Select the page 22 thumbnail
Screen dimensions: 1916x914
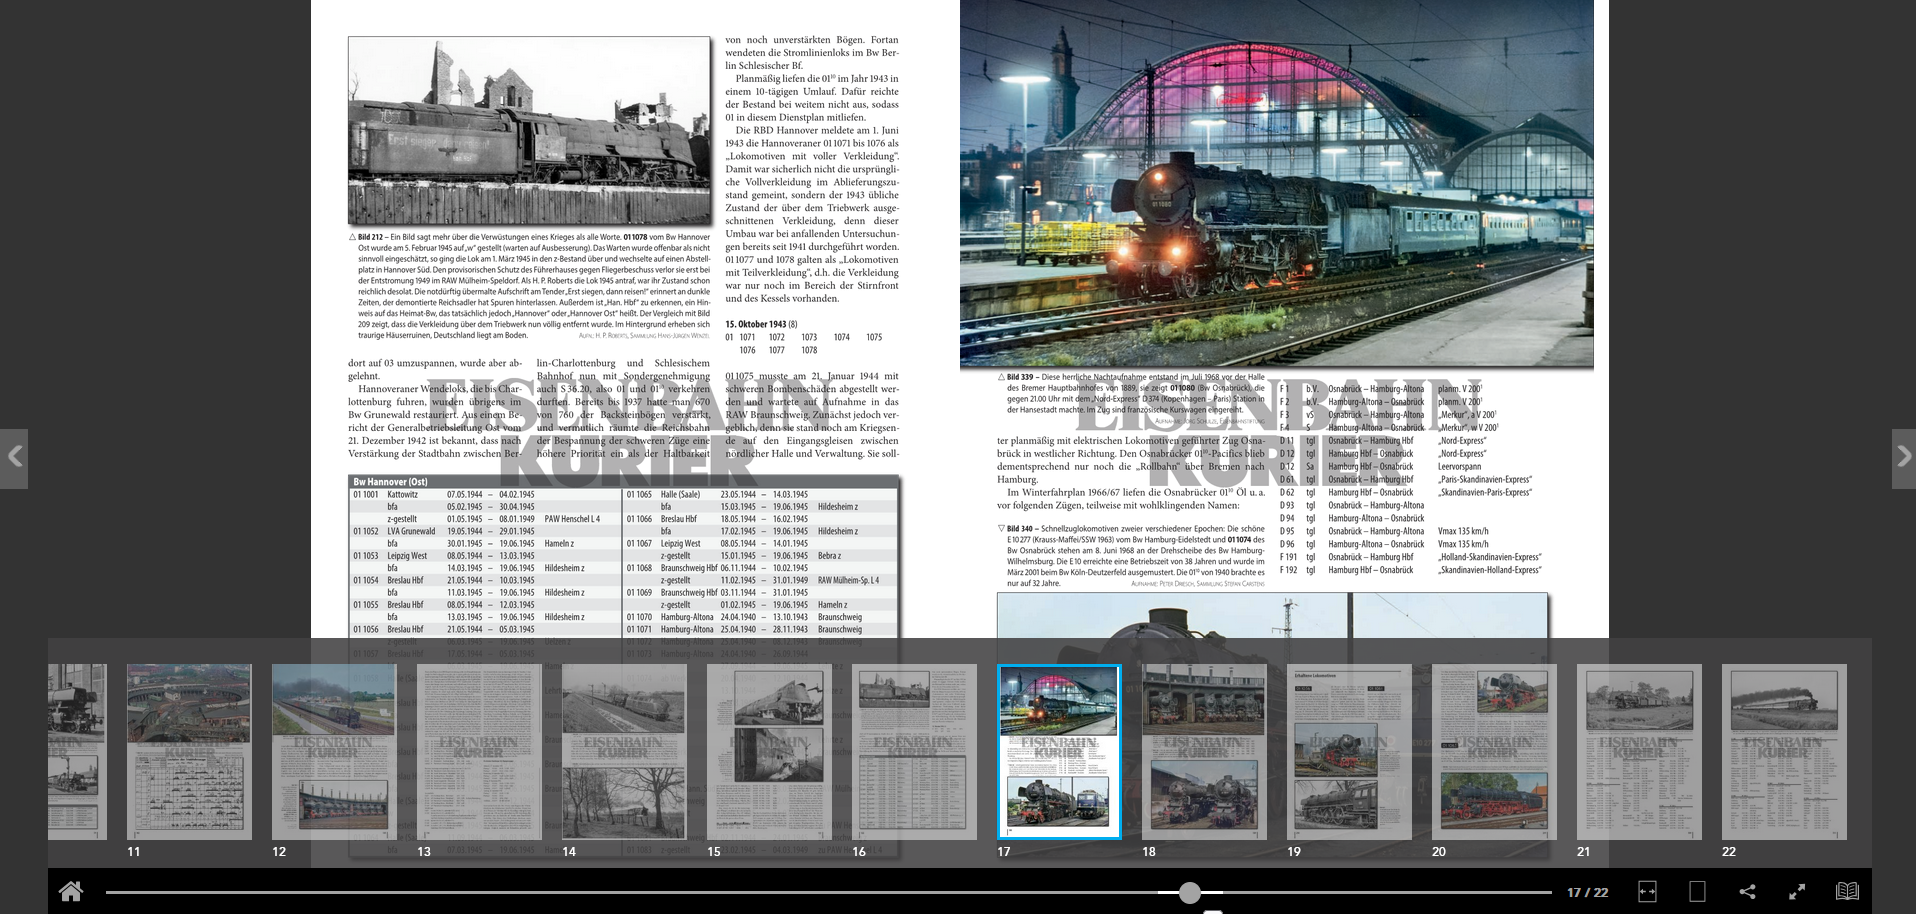tap(1784, 751)
